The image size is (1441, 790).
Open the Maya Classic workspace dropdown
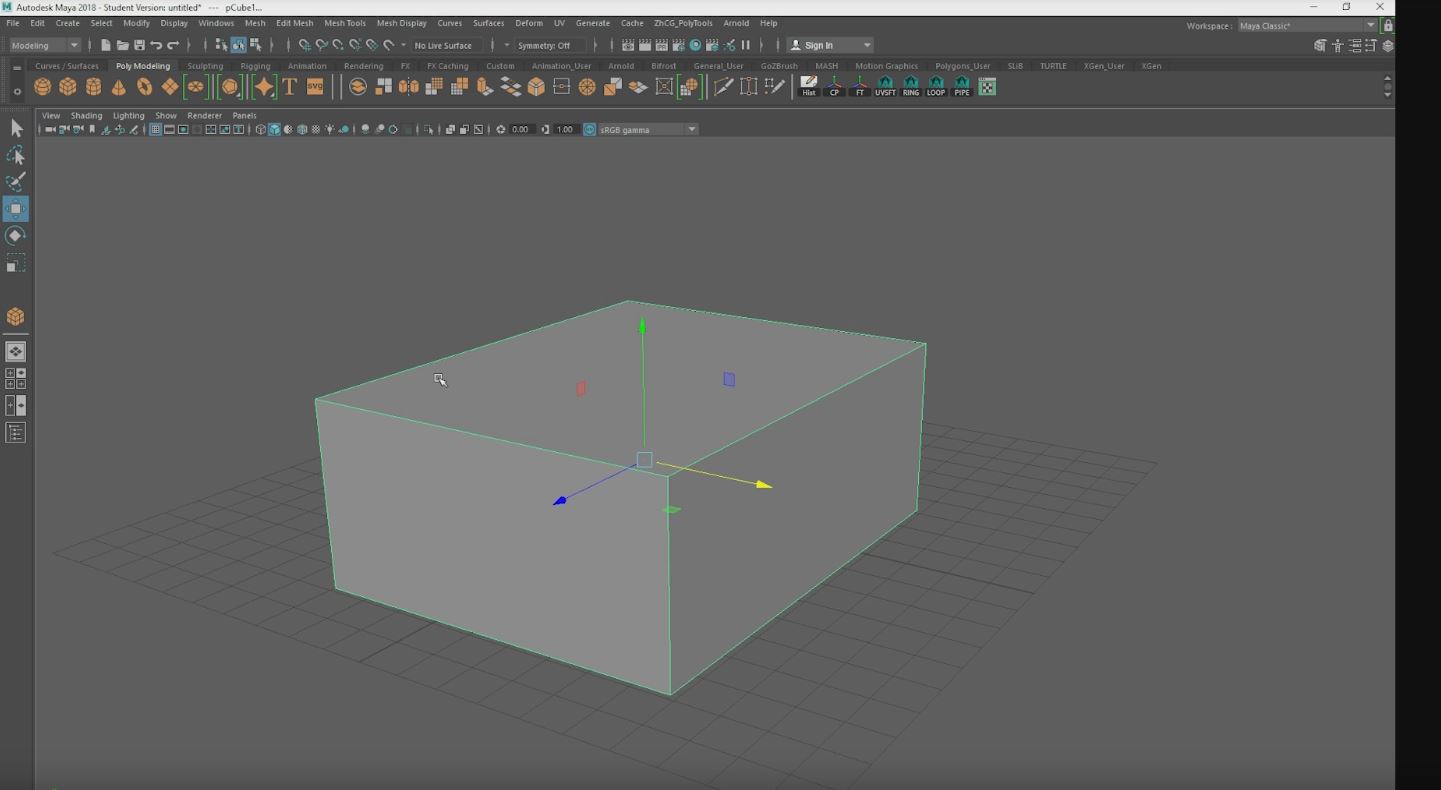click(1305, 26)
